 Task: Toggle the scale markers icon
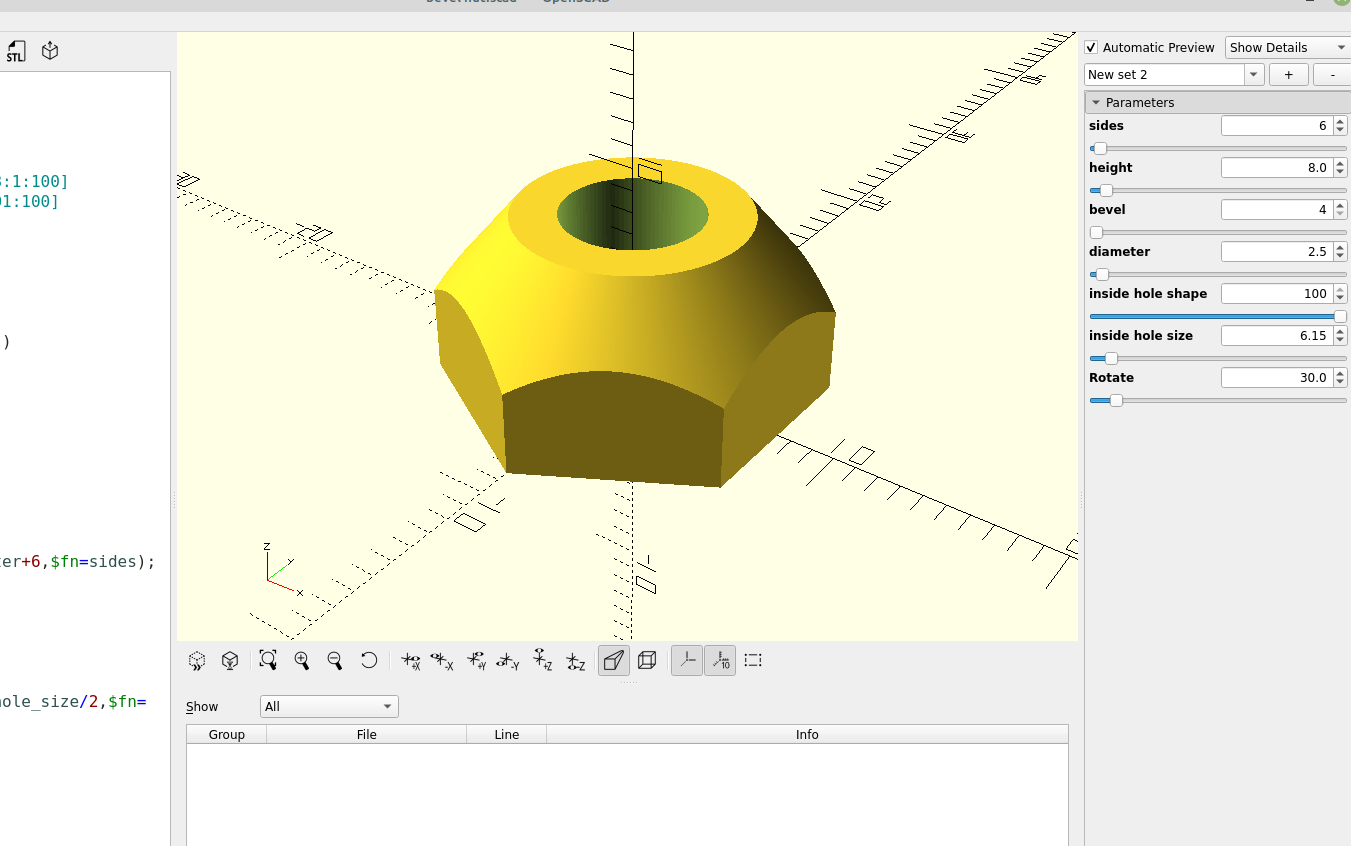(x=720, y=660)
